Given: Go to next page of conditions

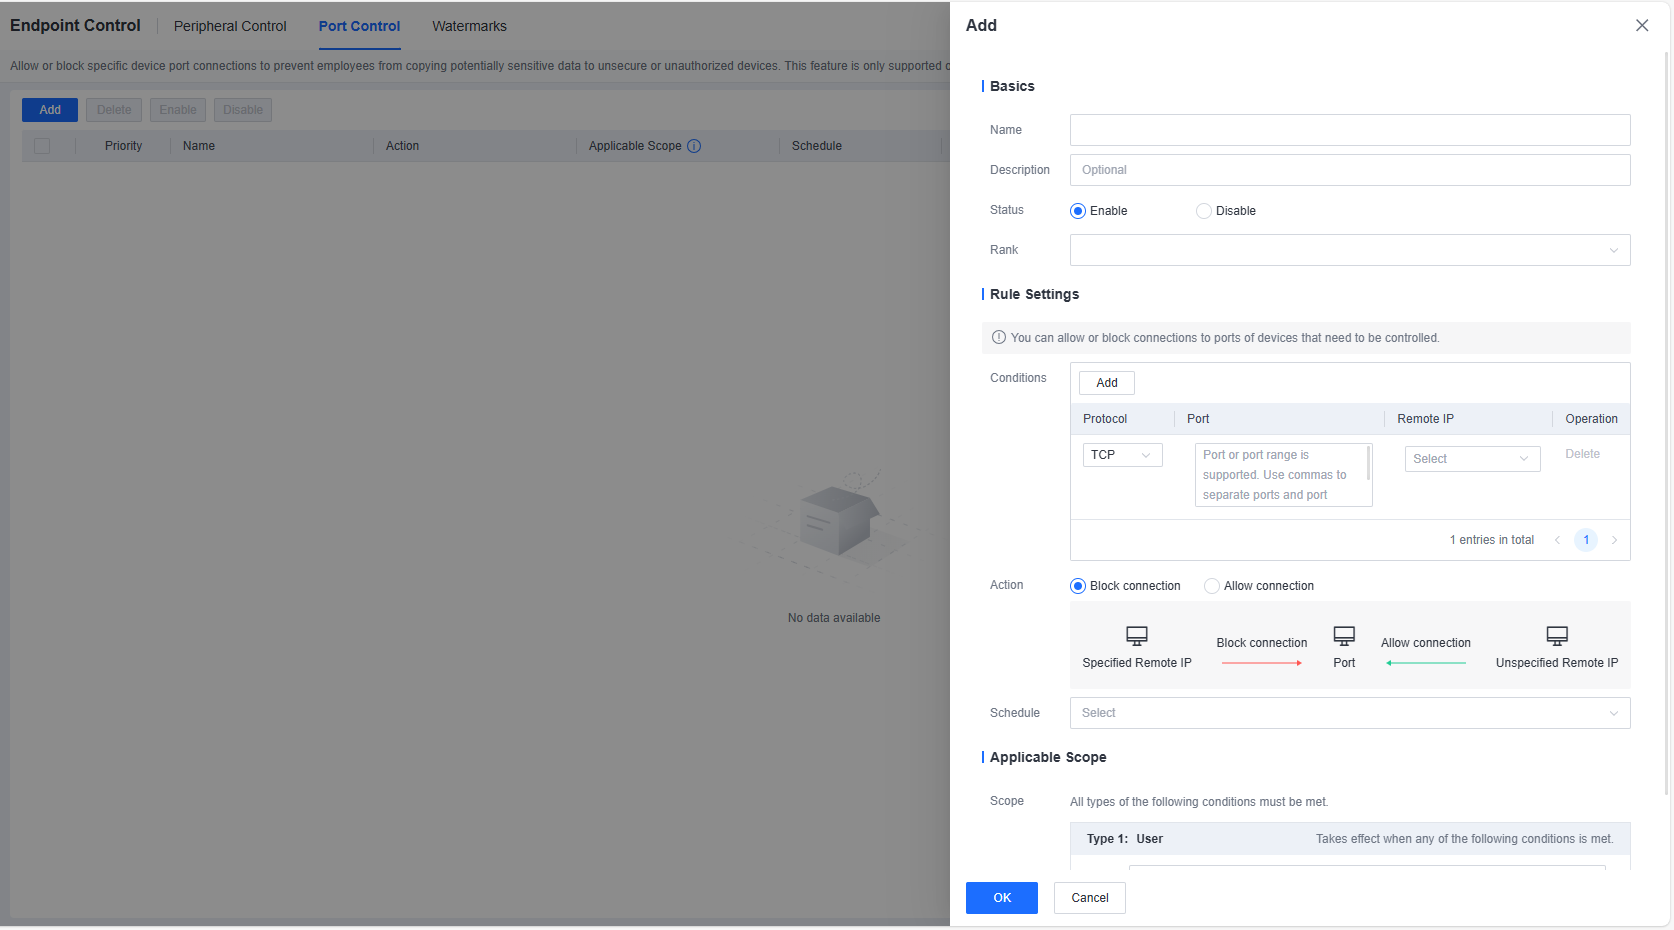Looking at the screenshot, I should coord(1614,540).
